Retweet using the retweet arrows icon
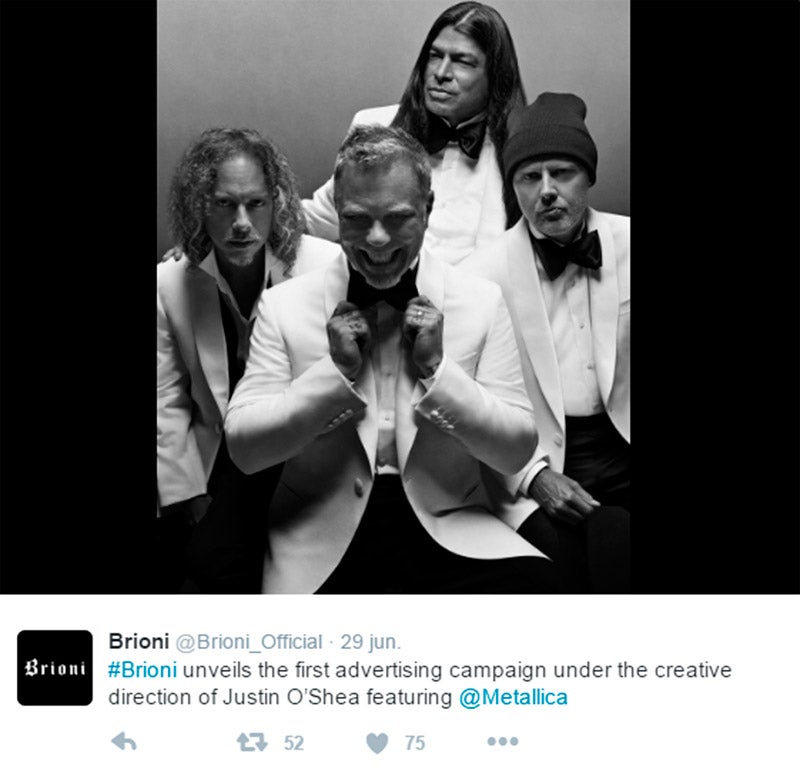This screenshot has height=777, width=800. pos(252,742)
